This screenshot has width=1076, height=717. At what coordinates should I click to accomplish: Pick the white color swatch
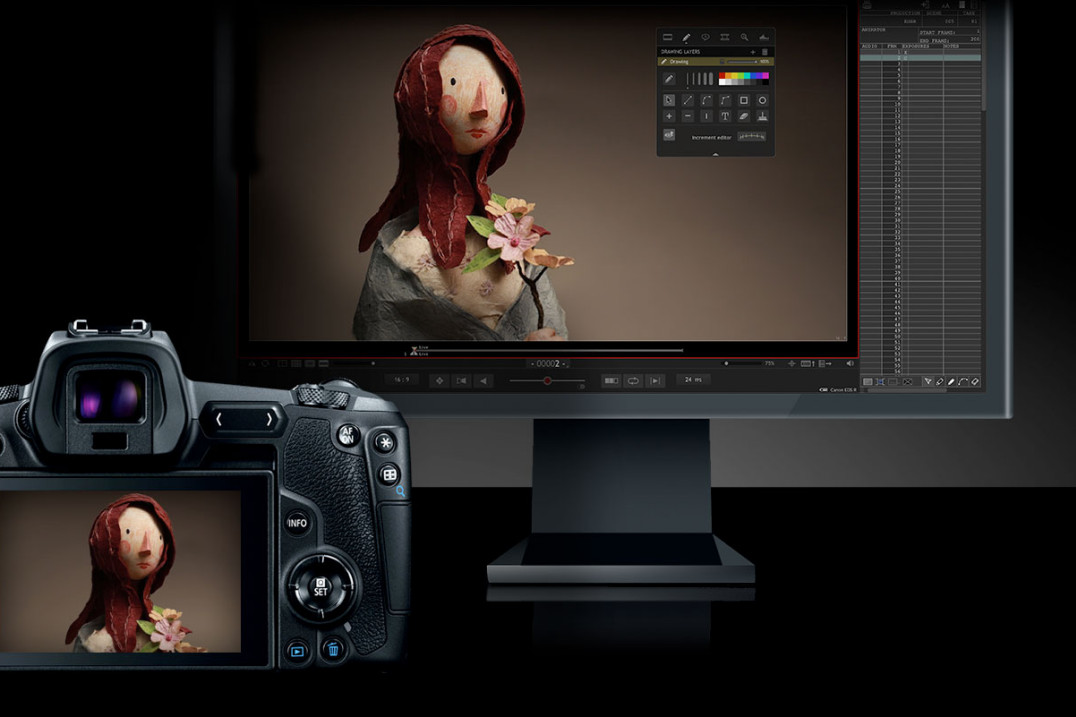click(x=722, y=82)
